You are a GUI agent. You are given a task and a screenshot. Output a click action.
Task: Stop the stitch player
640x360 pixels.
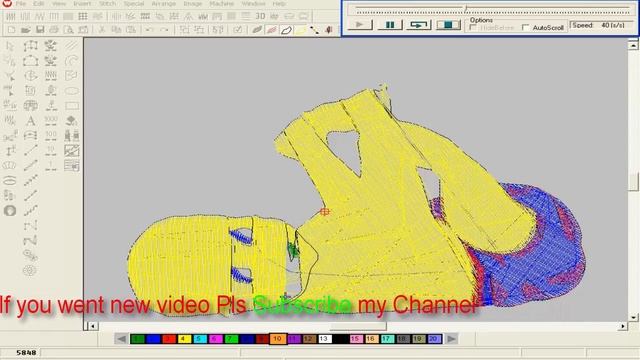[448, 25]
